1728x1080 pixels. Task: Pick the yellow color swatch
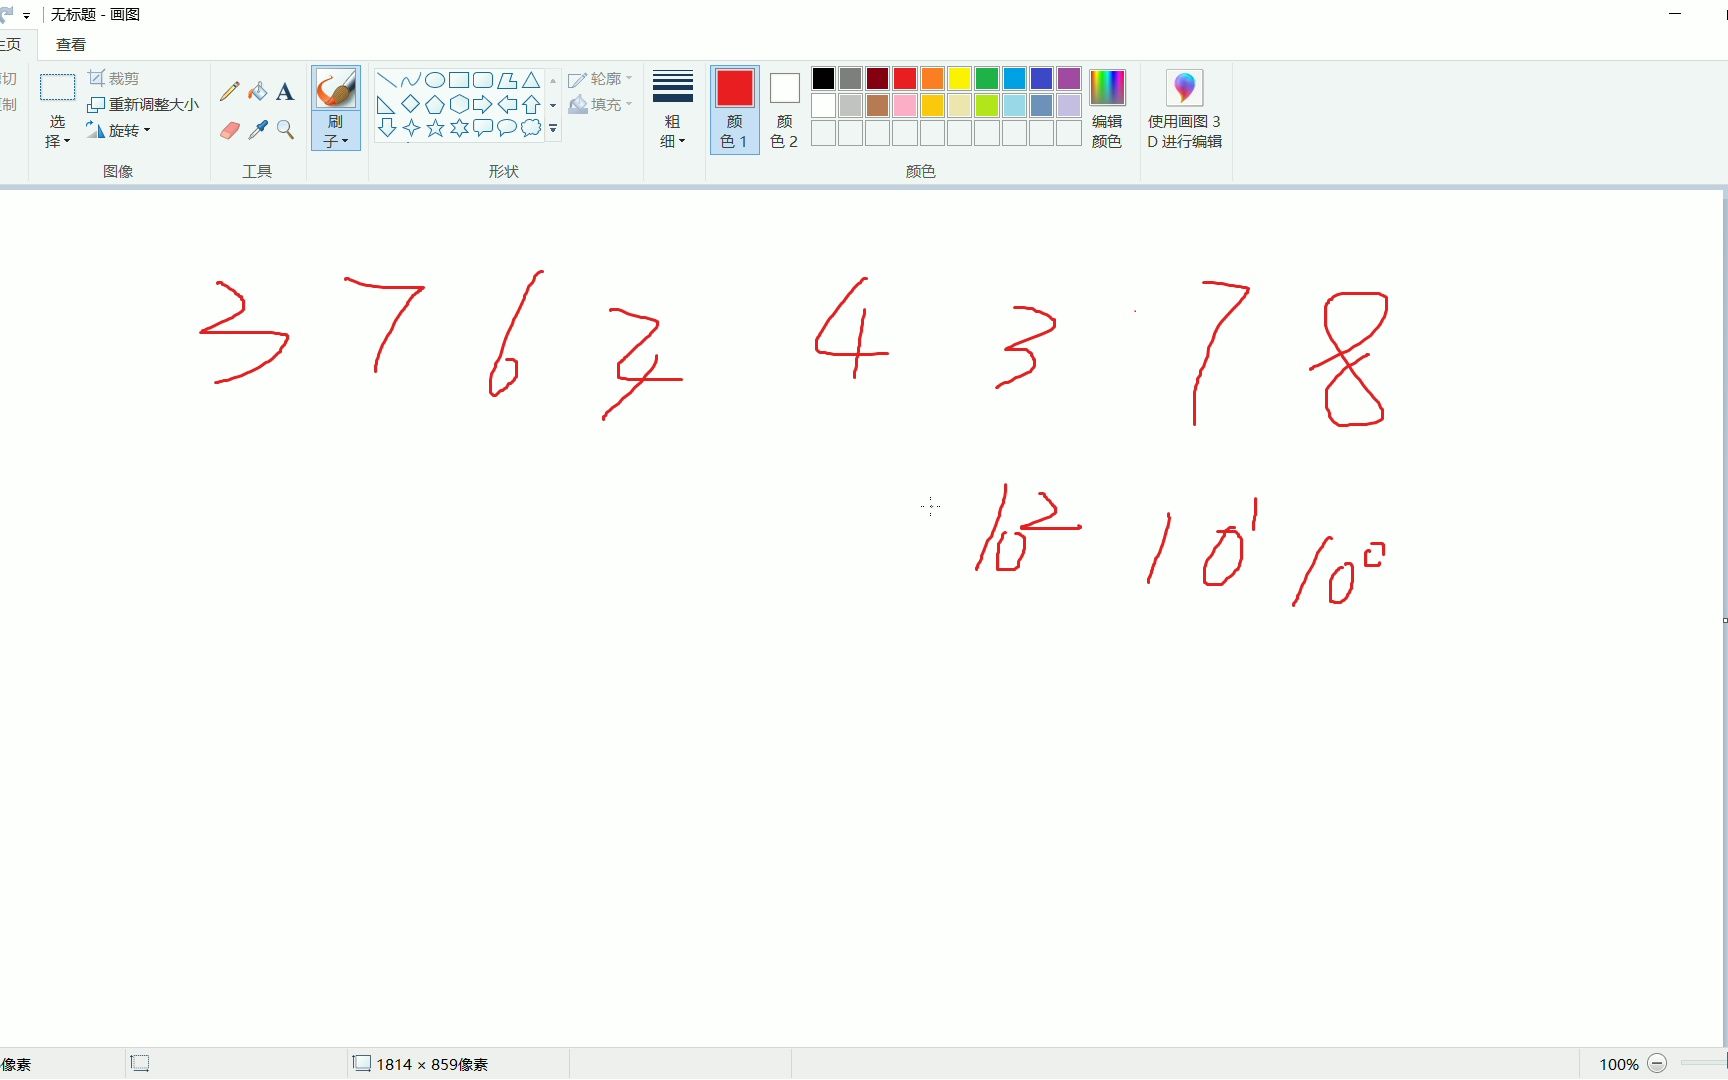point(960,78)
